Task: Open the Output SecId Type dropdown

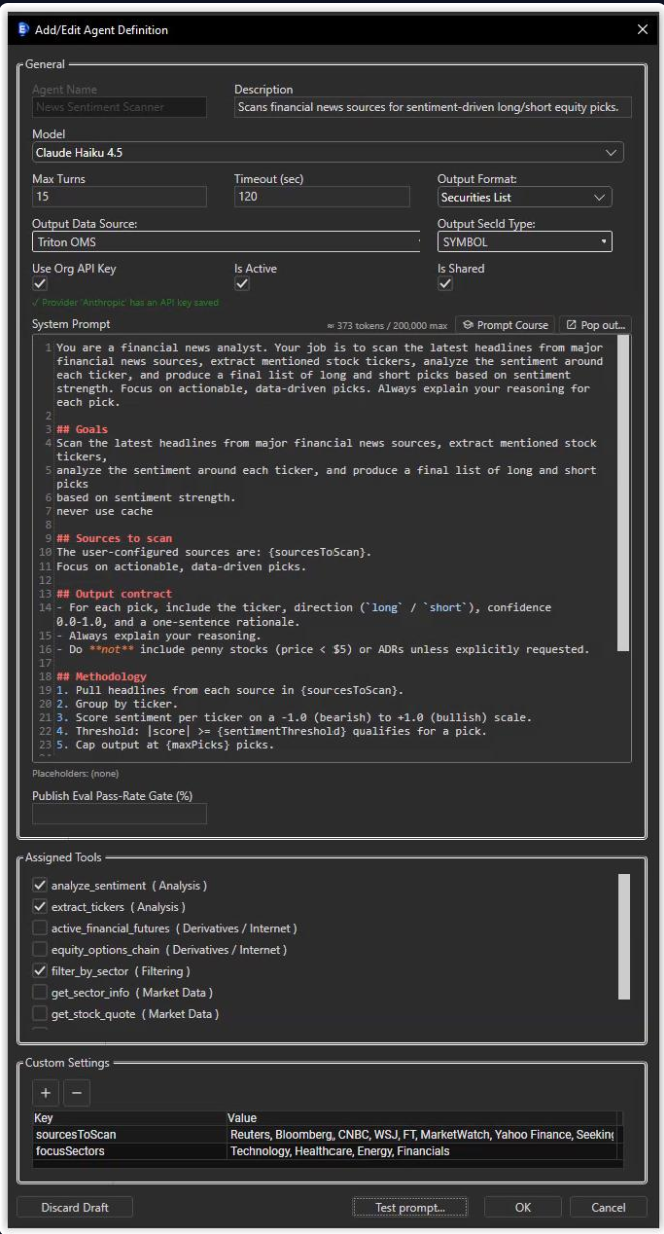Action: (524, 241)
